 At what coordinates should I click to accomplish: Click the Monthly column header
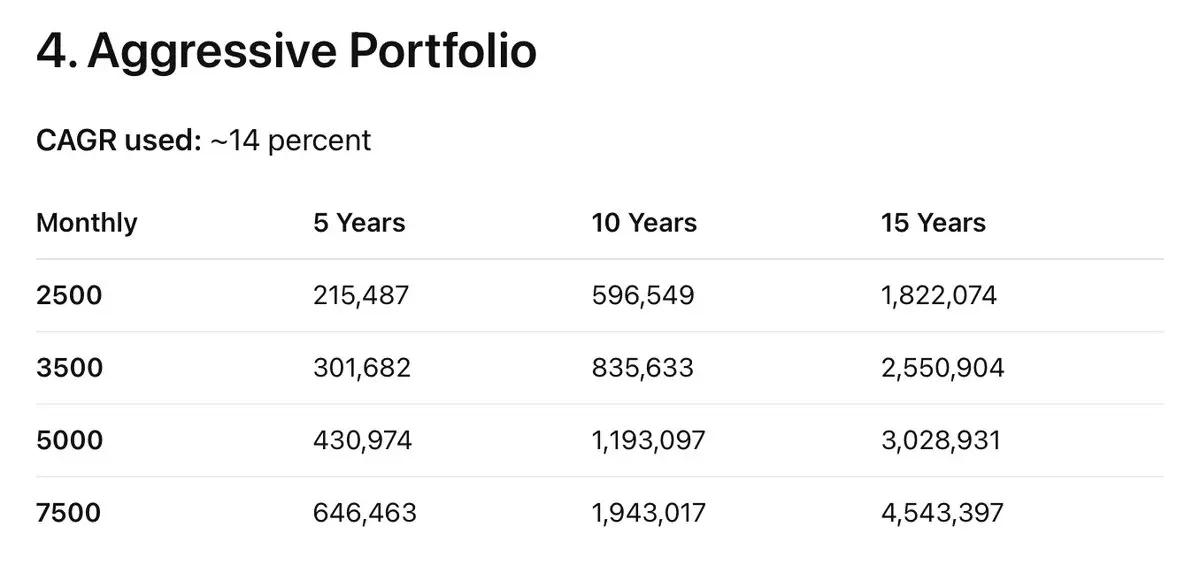[87, 222]
